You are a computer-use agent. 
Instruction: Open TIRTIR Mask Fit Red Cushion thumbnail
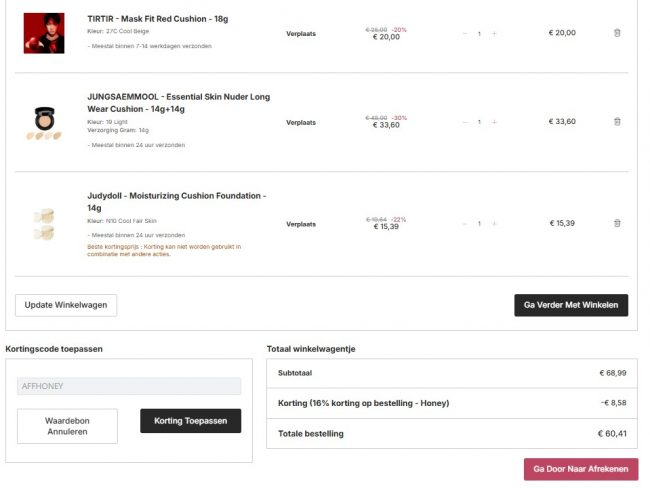44,33
